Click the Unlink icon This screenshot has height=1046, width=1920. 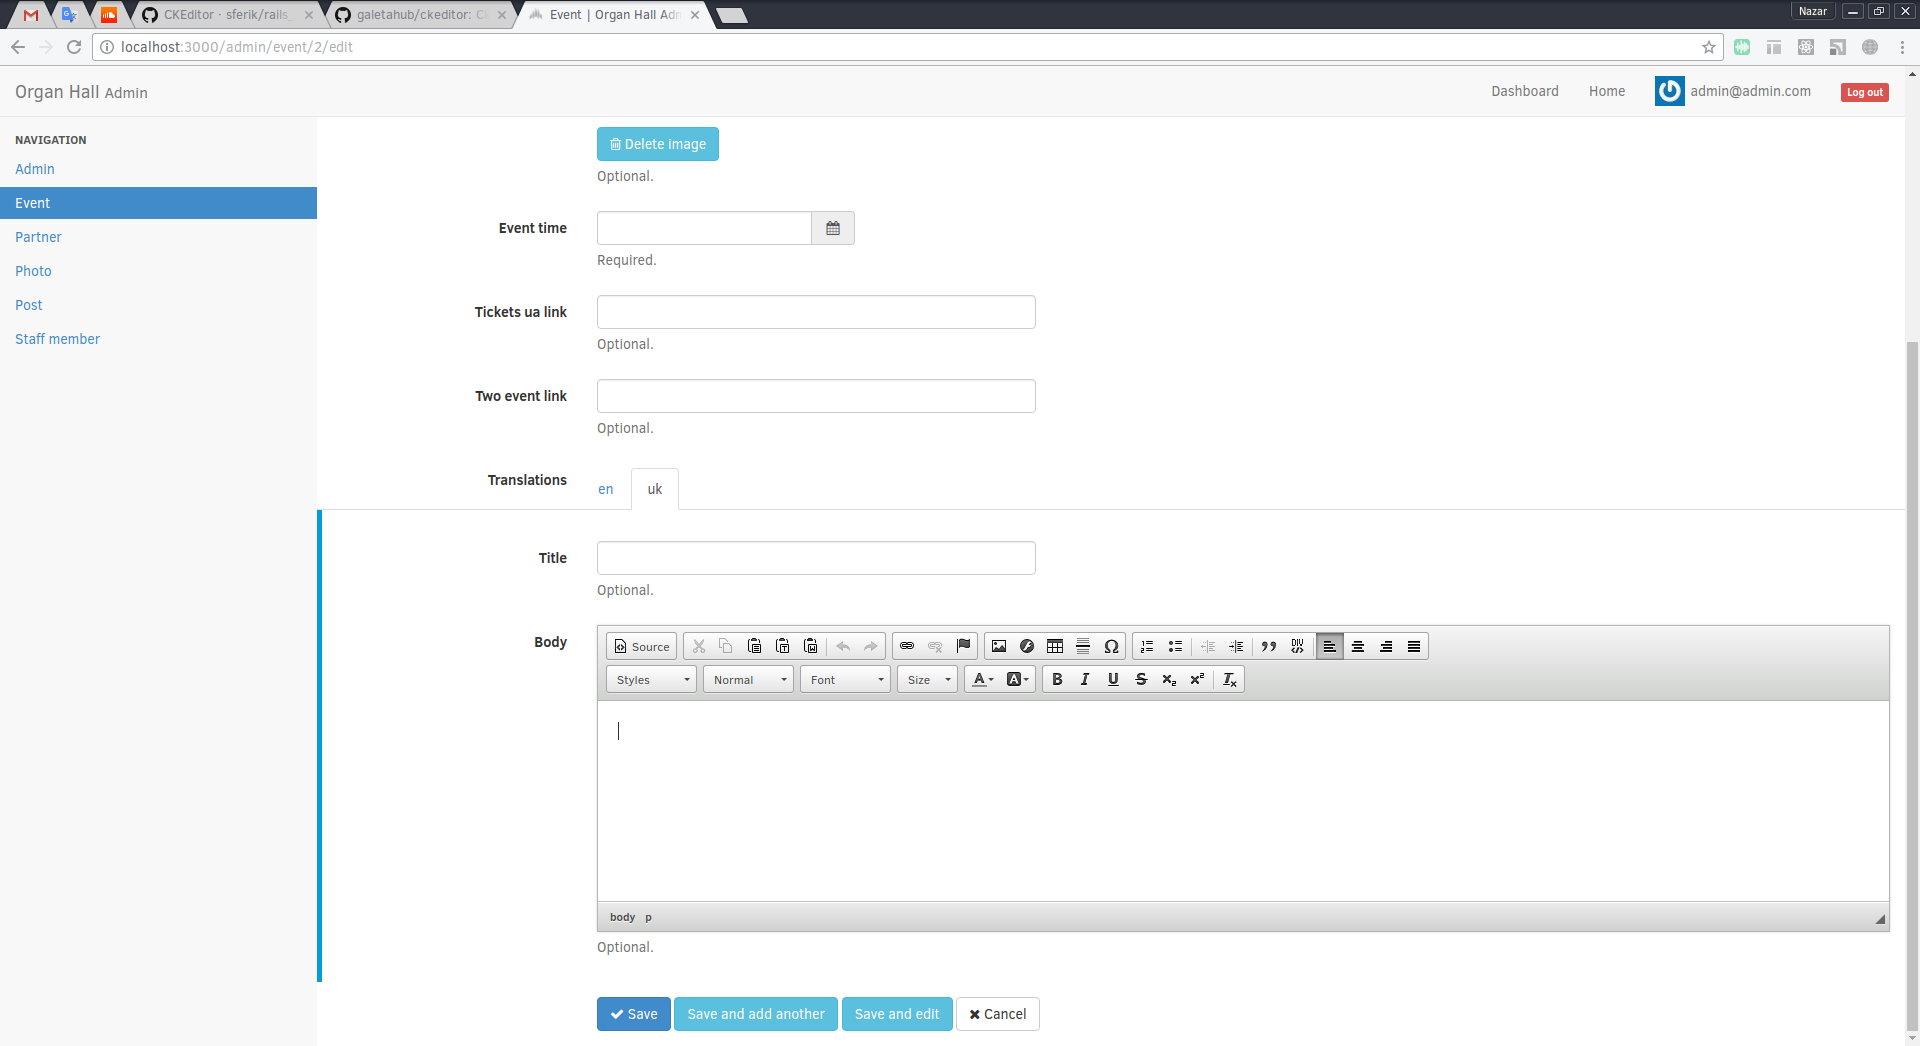(x=935, y=646)
